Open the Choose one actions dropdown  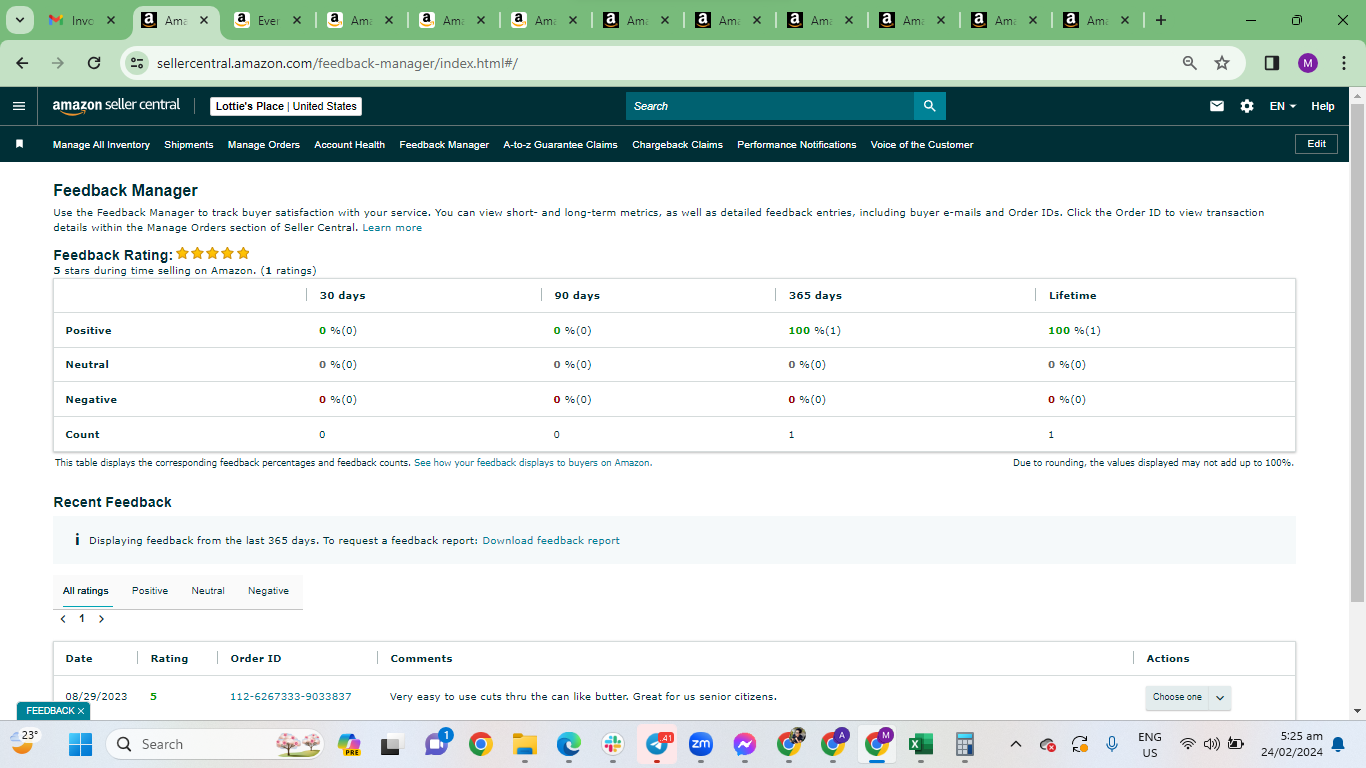pyautogui.click(x=1188, y=697)
